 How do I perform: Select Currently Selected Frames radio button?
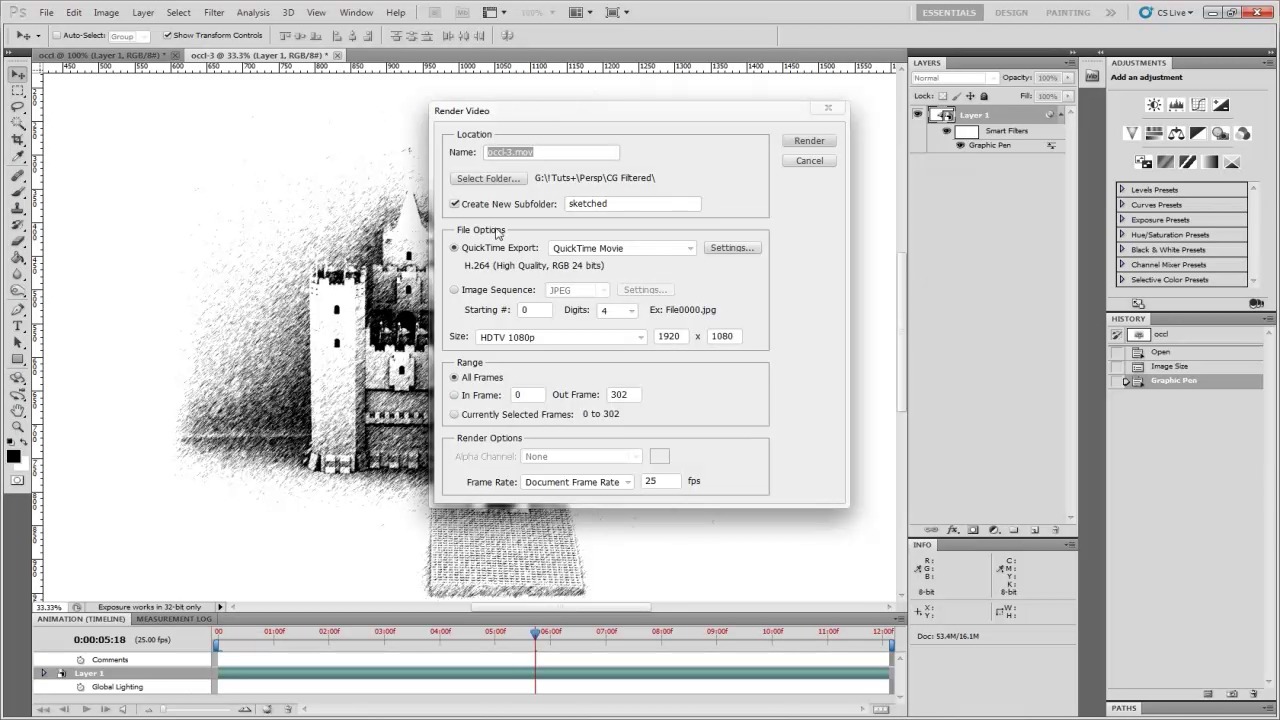[x=454, y=414]
